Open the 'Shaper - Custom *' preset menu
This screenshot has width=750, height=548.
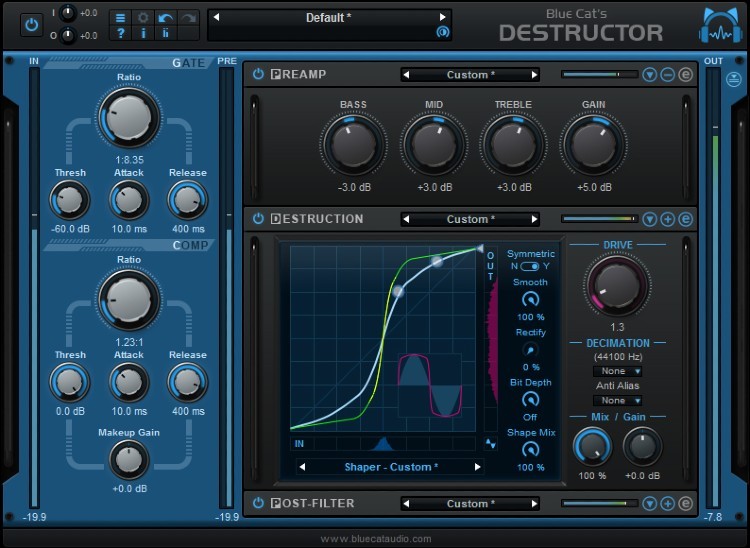click(x=389, y=467)
